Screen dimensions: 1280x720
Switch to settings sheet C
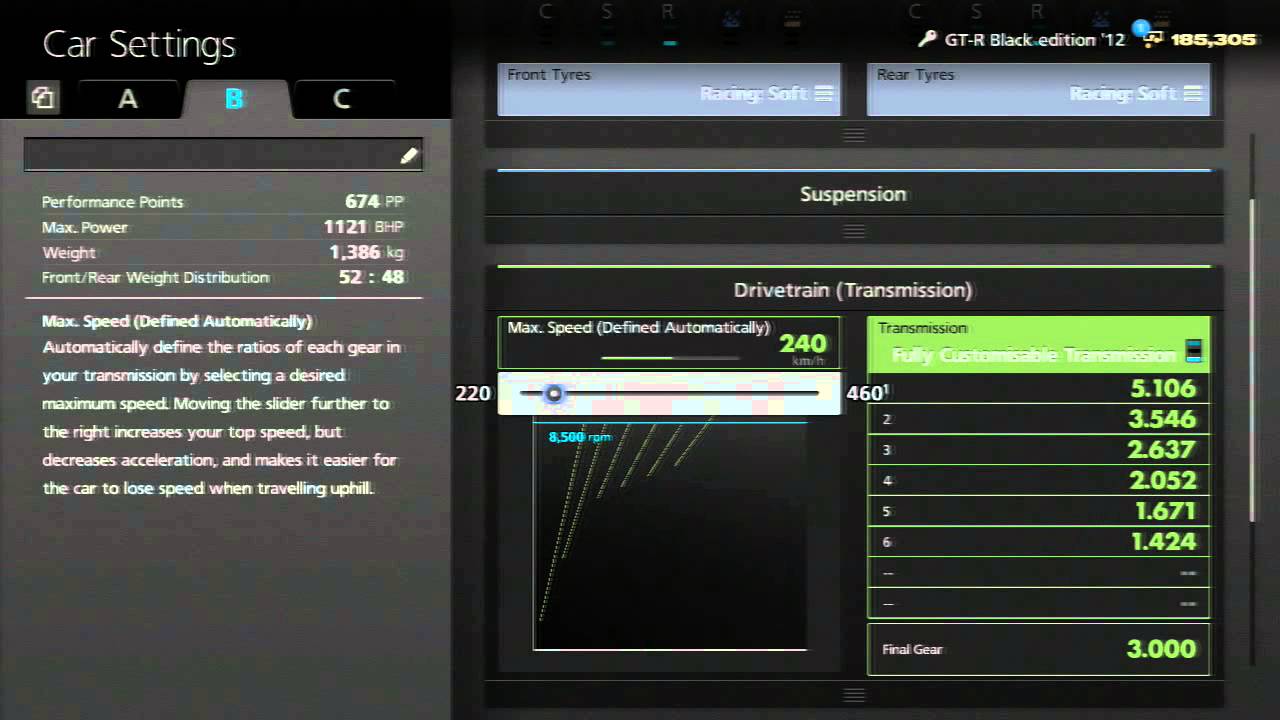[341, 99]
